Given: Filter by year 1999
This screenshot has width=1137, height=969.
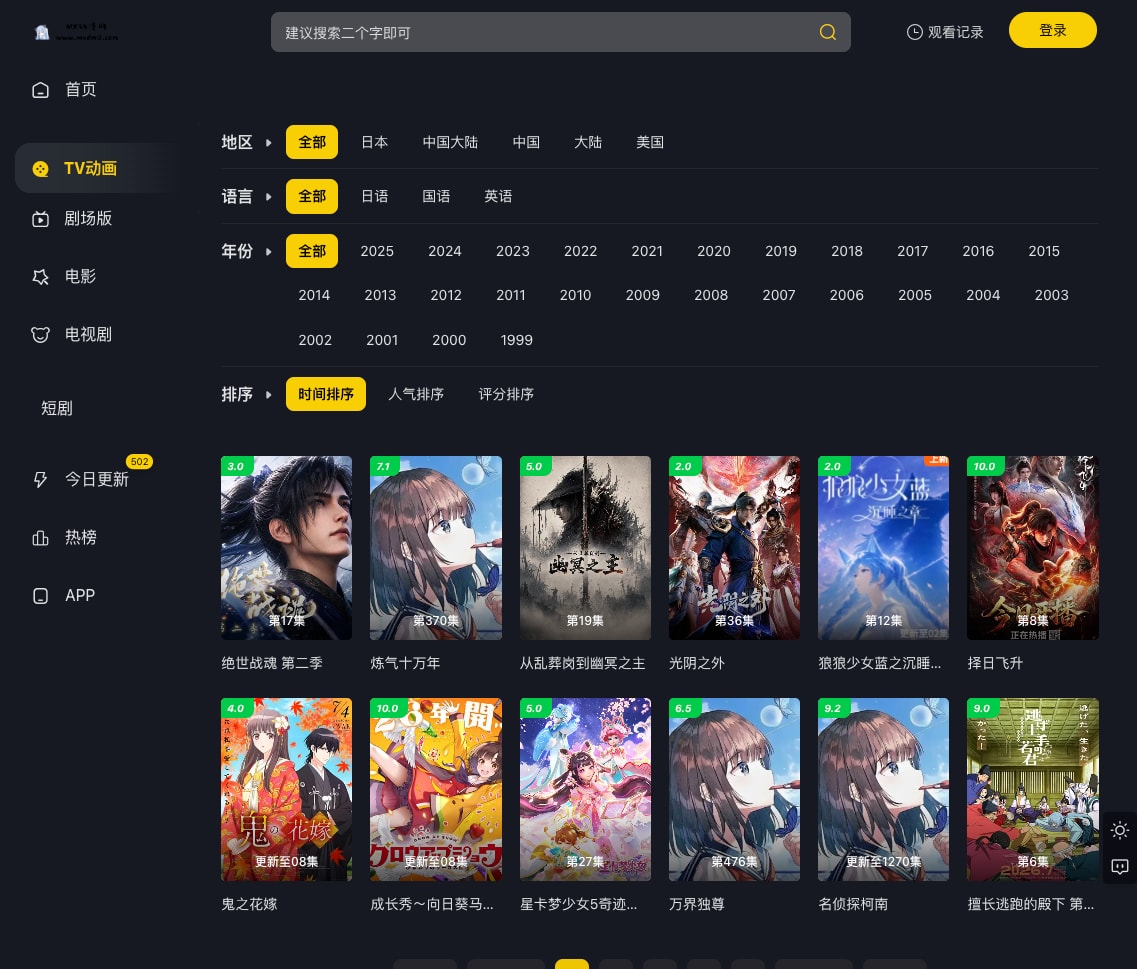Looking at the screenshot, I should [x=516, y=340].
